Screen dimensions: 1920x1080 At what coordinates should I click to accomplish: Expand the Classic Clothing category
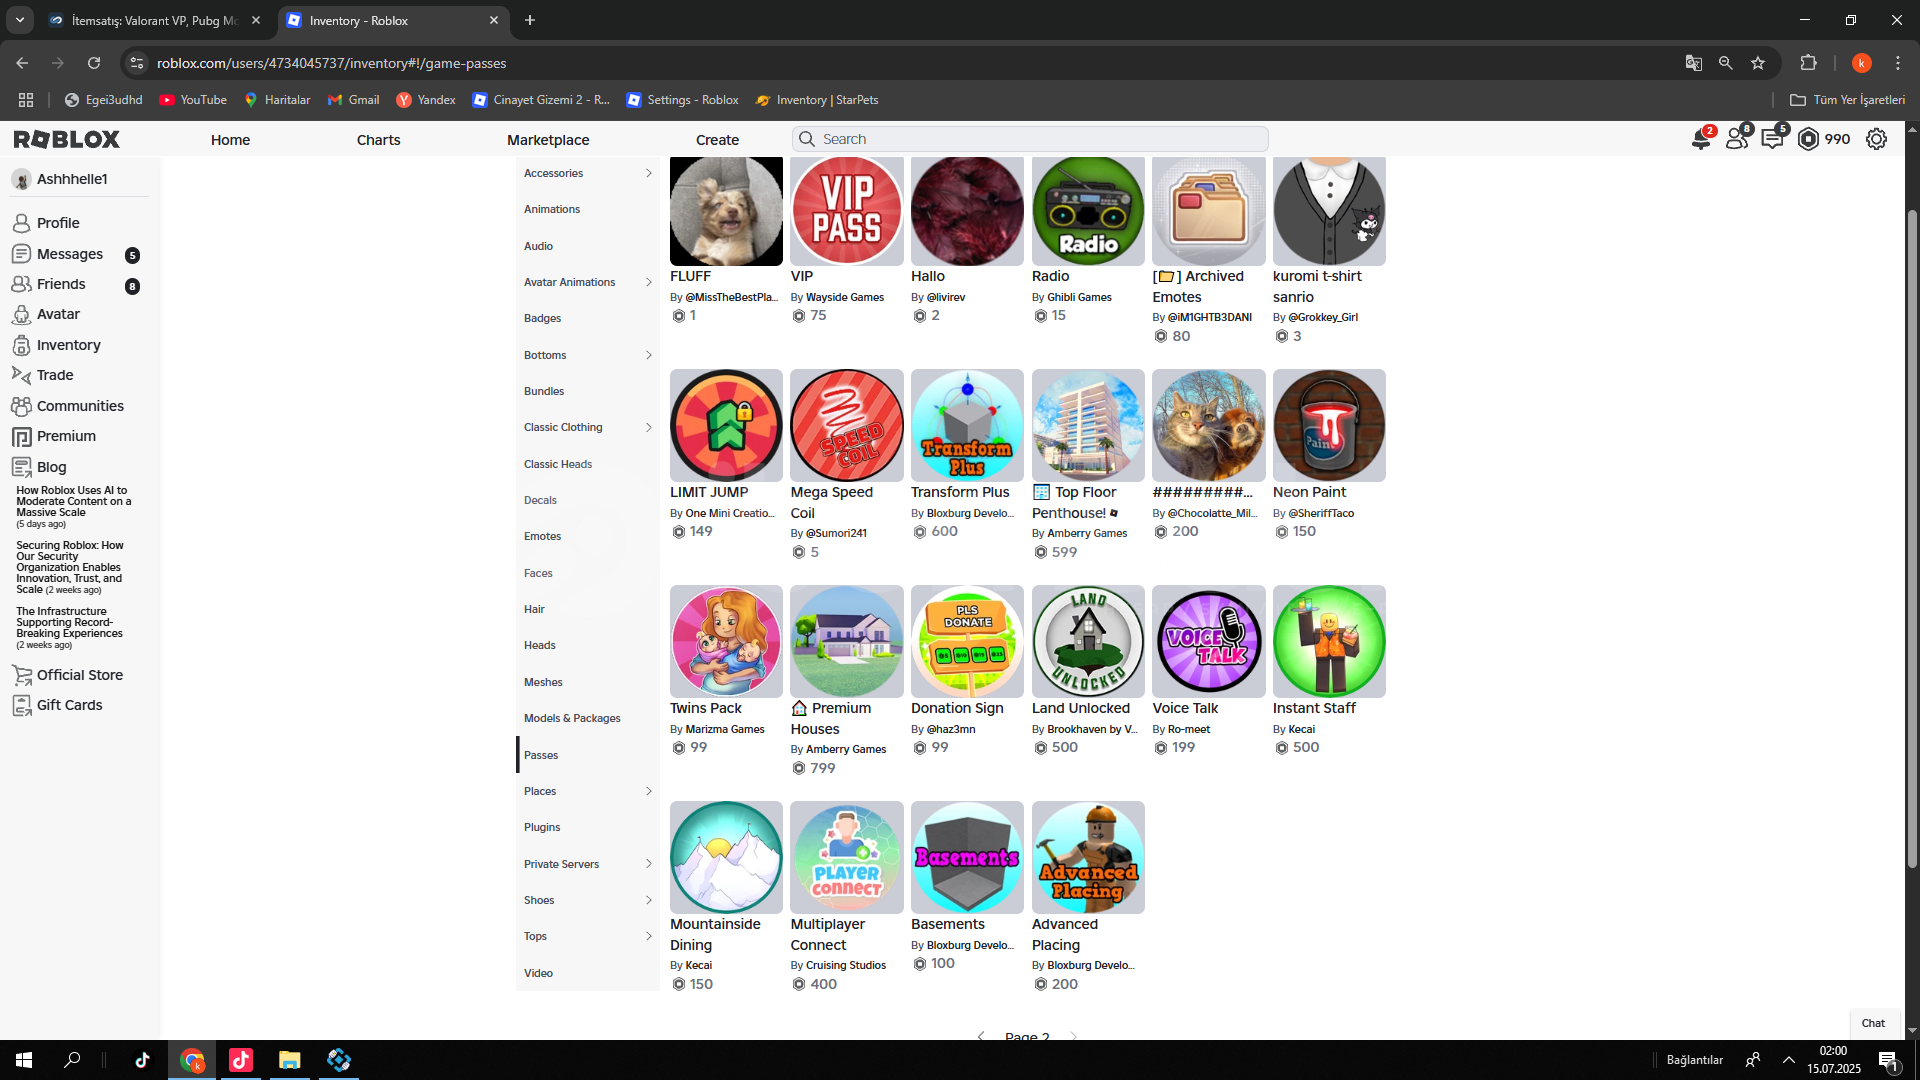648,427
